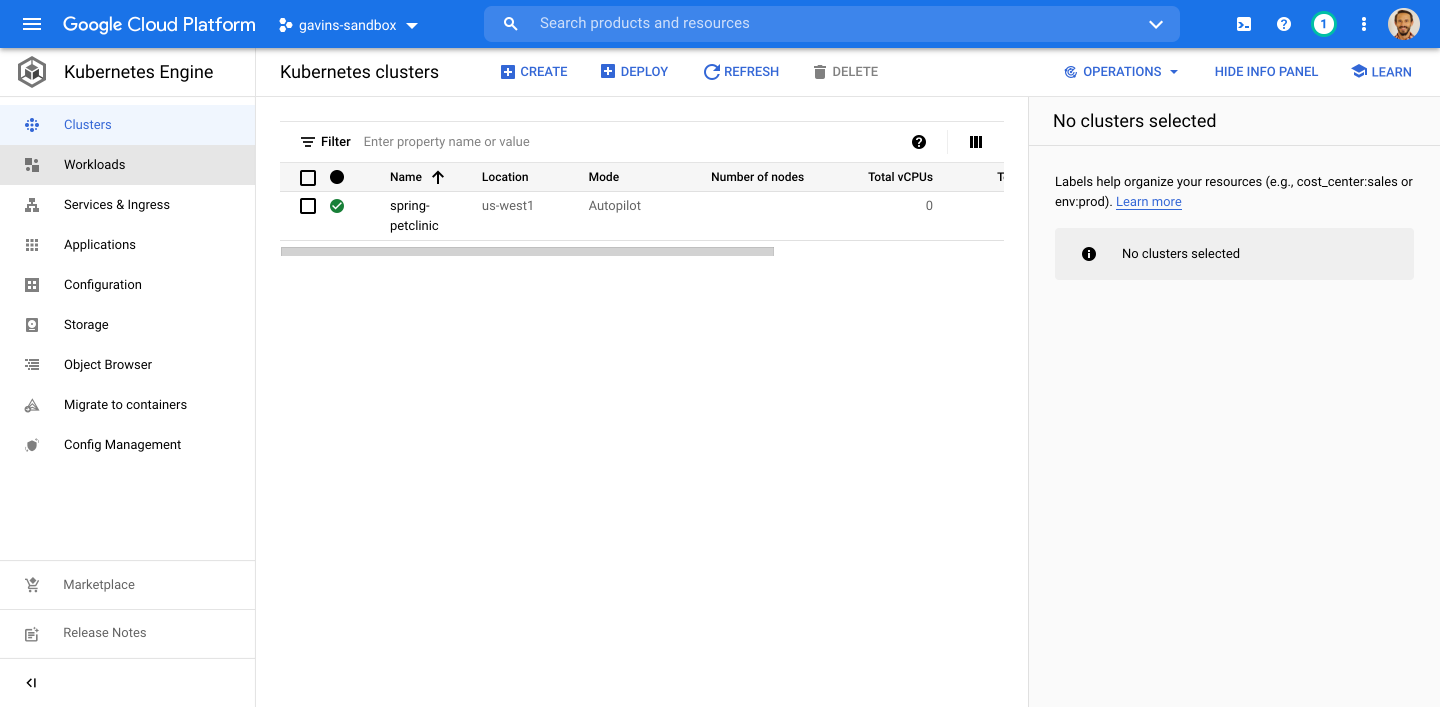Screen dimensions: 1440x707
Task: Open the Learn more labels link
Action: pyautogui.click(x=1148, y=201)
